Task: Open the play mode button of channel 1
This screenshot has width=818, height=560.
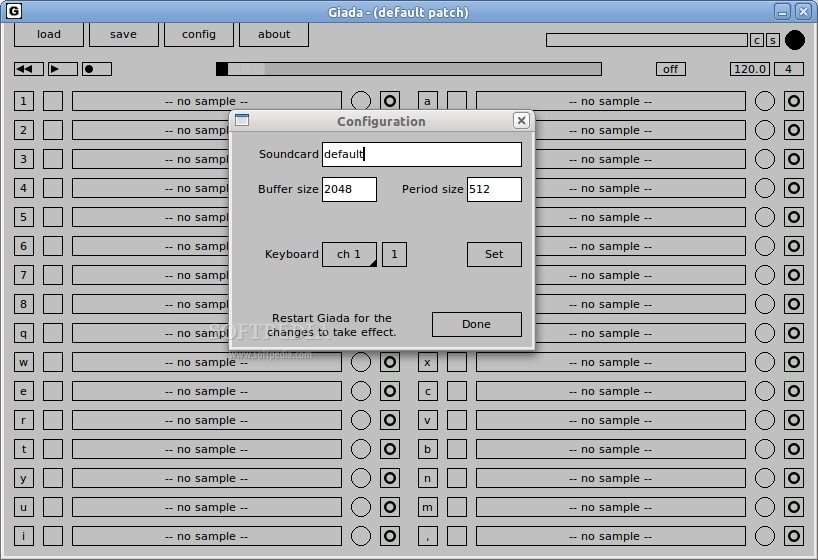Action: click(x=390, y=101)
